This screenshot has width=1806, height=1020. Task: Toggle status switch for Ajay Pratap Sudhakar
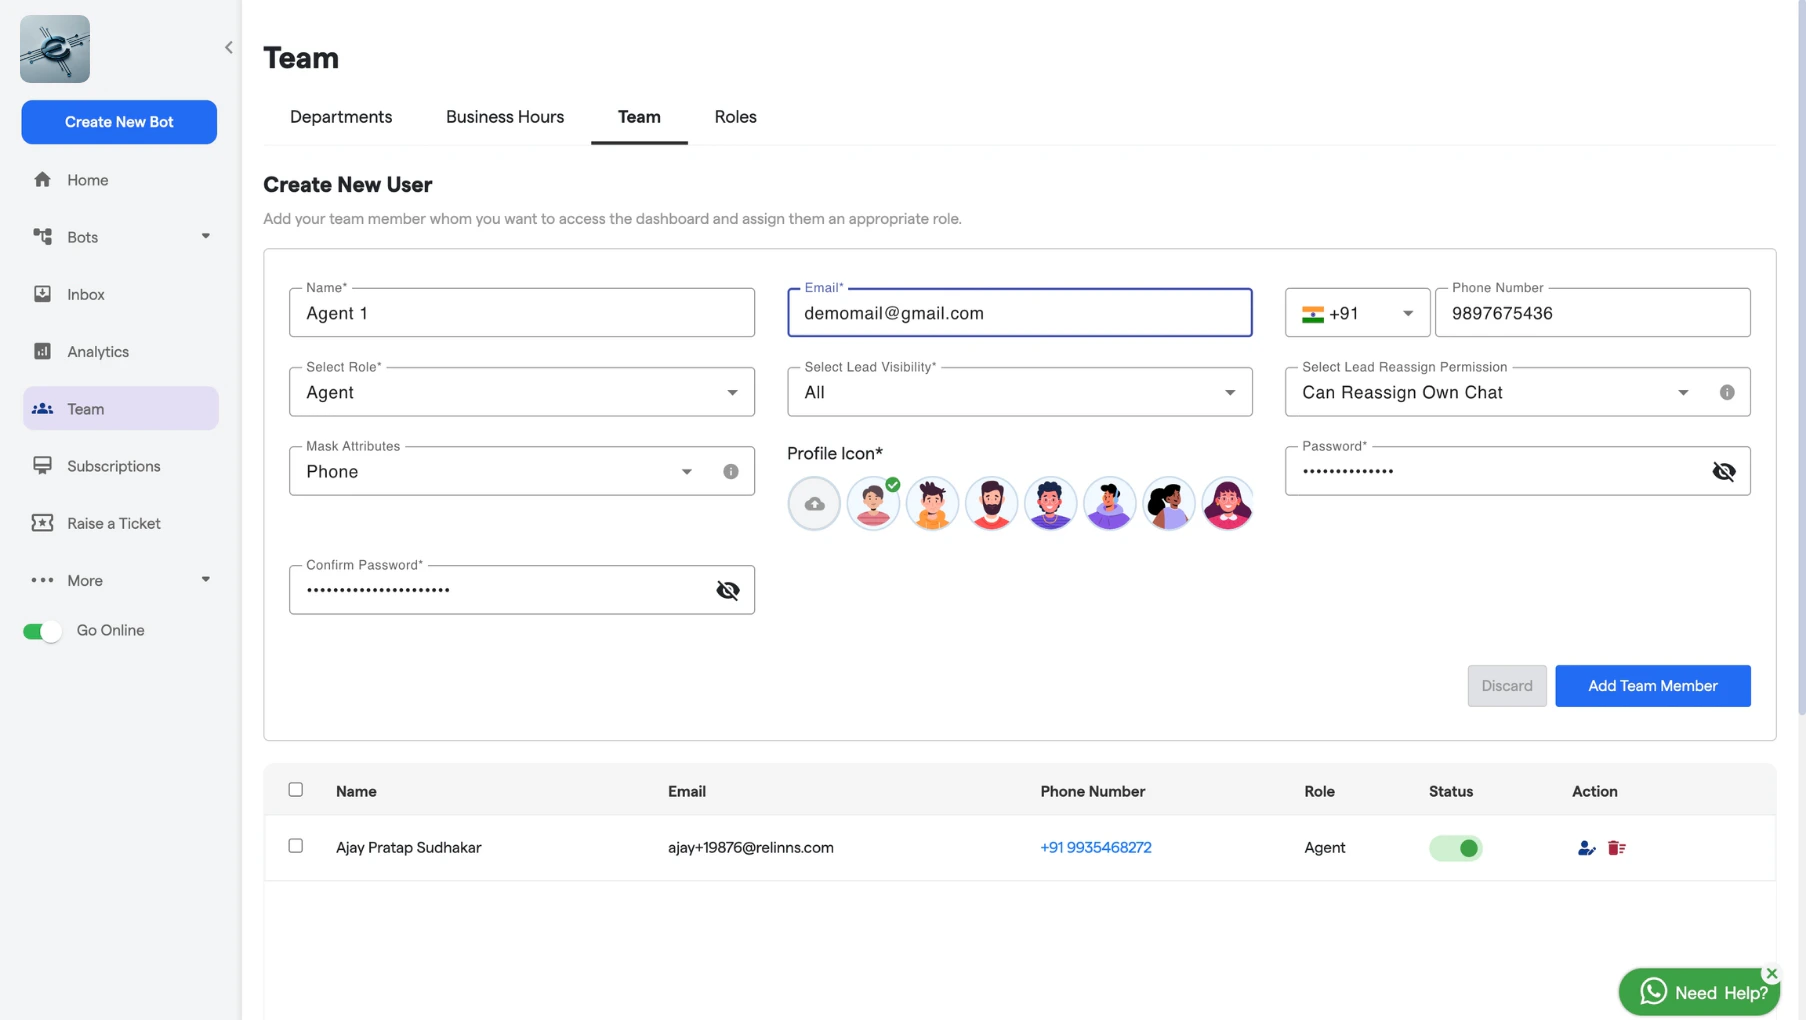[1455, 848]
